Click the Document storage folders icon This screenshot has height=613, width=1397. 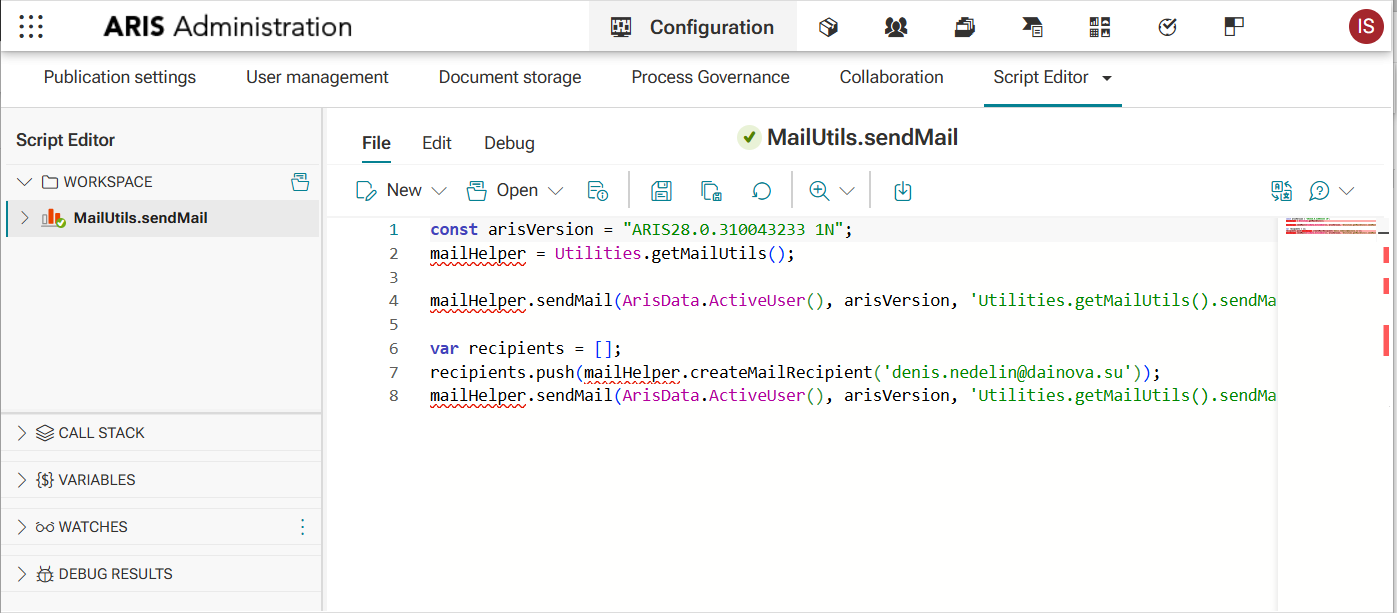click(x=963, y=26)
